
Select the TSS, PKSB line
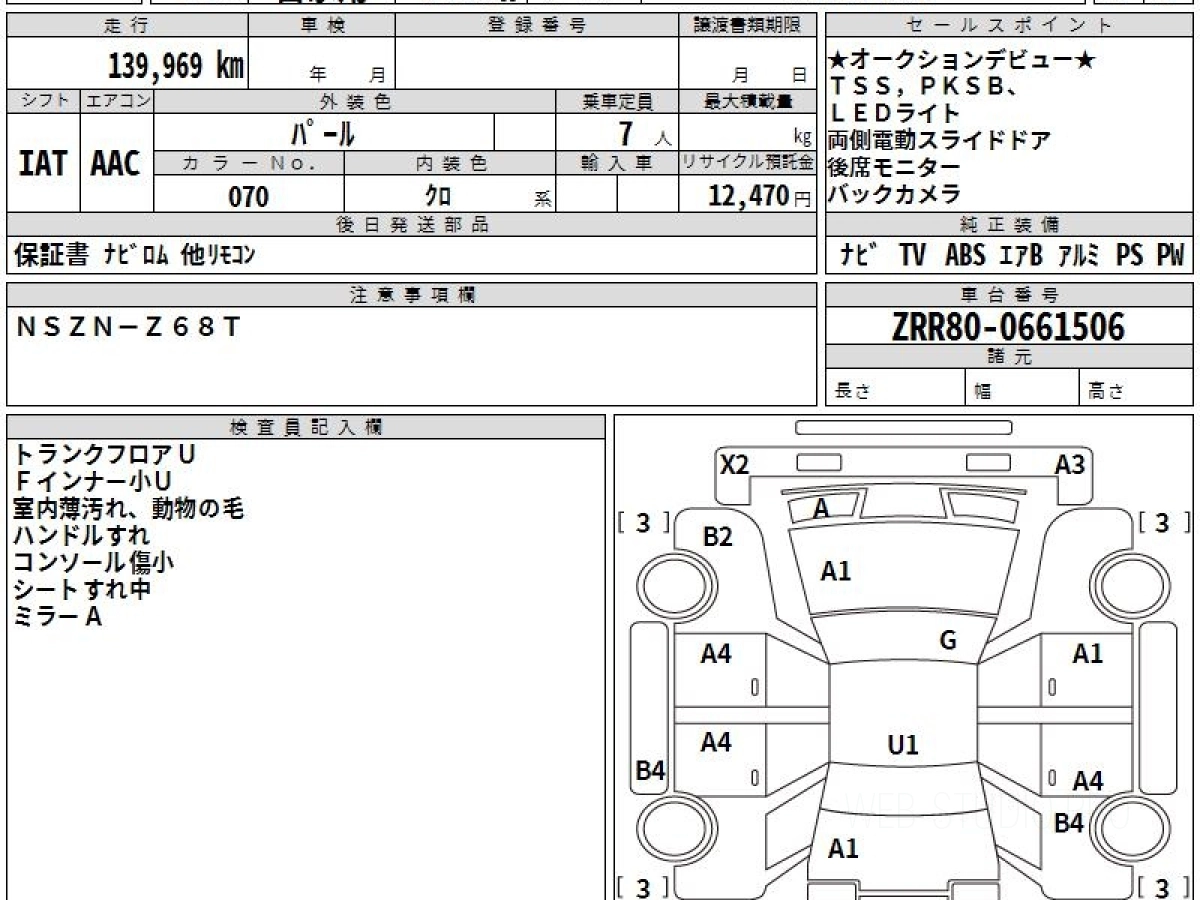[926, 87]
